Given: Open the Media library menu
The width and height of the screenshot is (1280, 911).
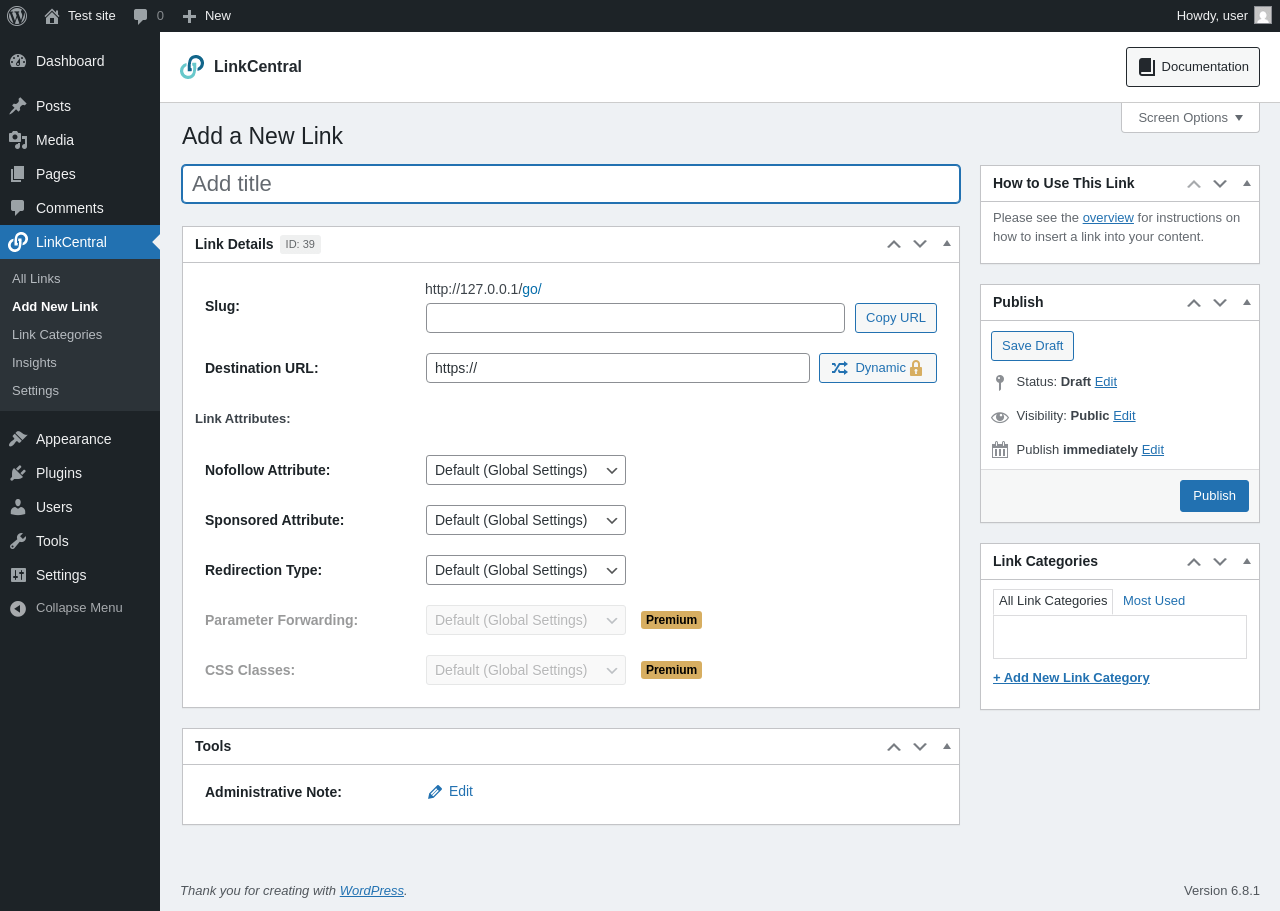Looking at the screenshot, I should coord(80,140).
